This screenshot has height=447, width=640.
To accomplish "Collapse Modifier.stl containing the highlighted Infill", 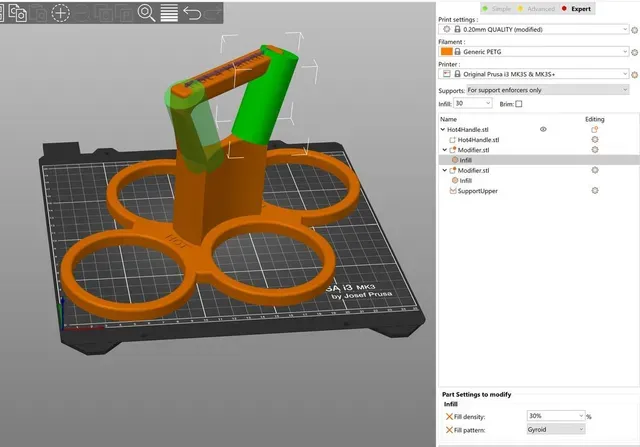I will click(445, 150).
